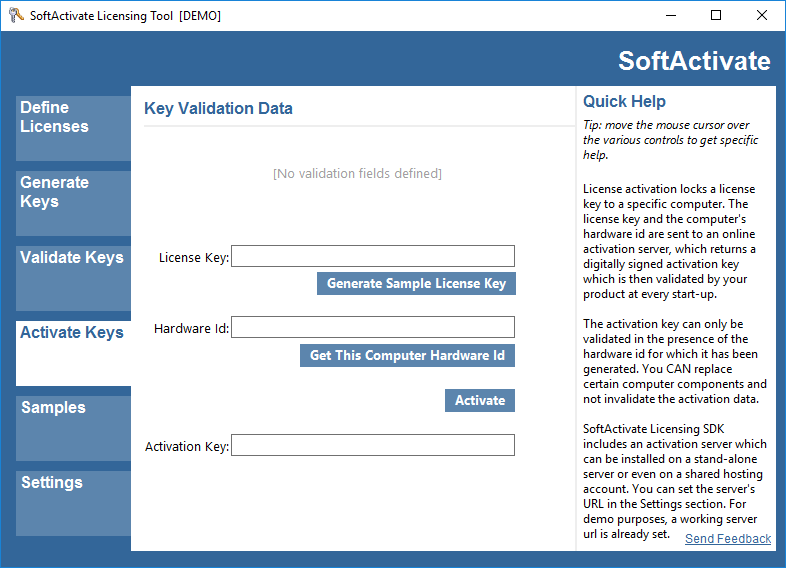Click the License Key input field
Viewport: 786px width, 568px height.
[373, 256]
